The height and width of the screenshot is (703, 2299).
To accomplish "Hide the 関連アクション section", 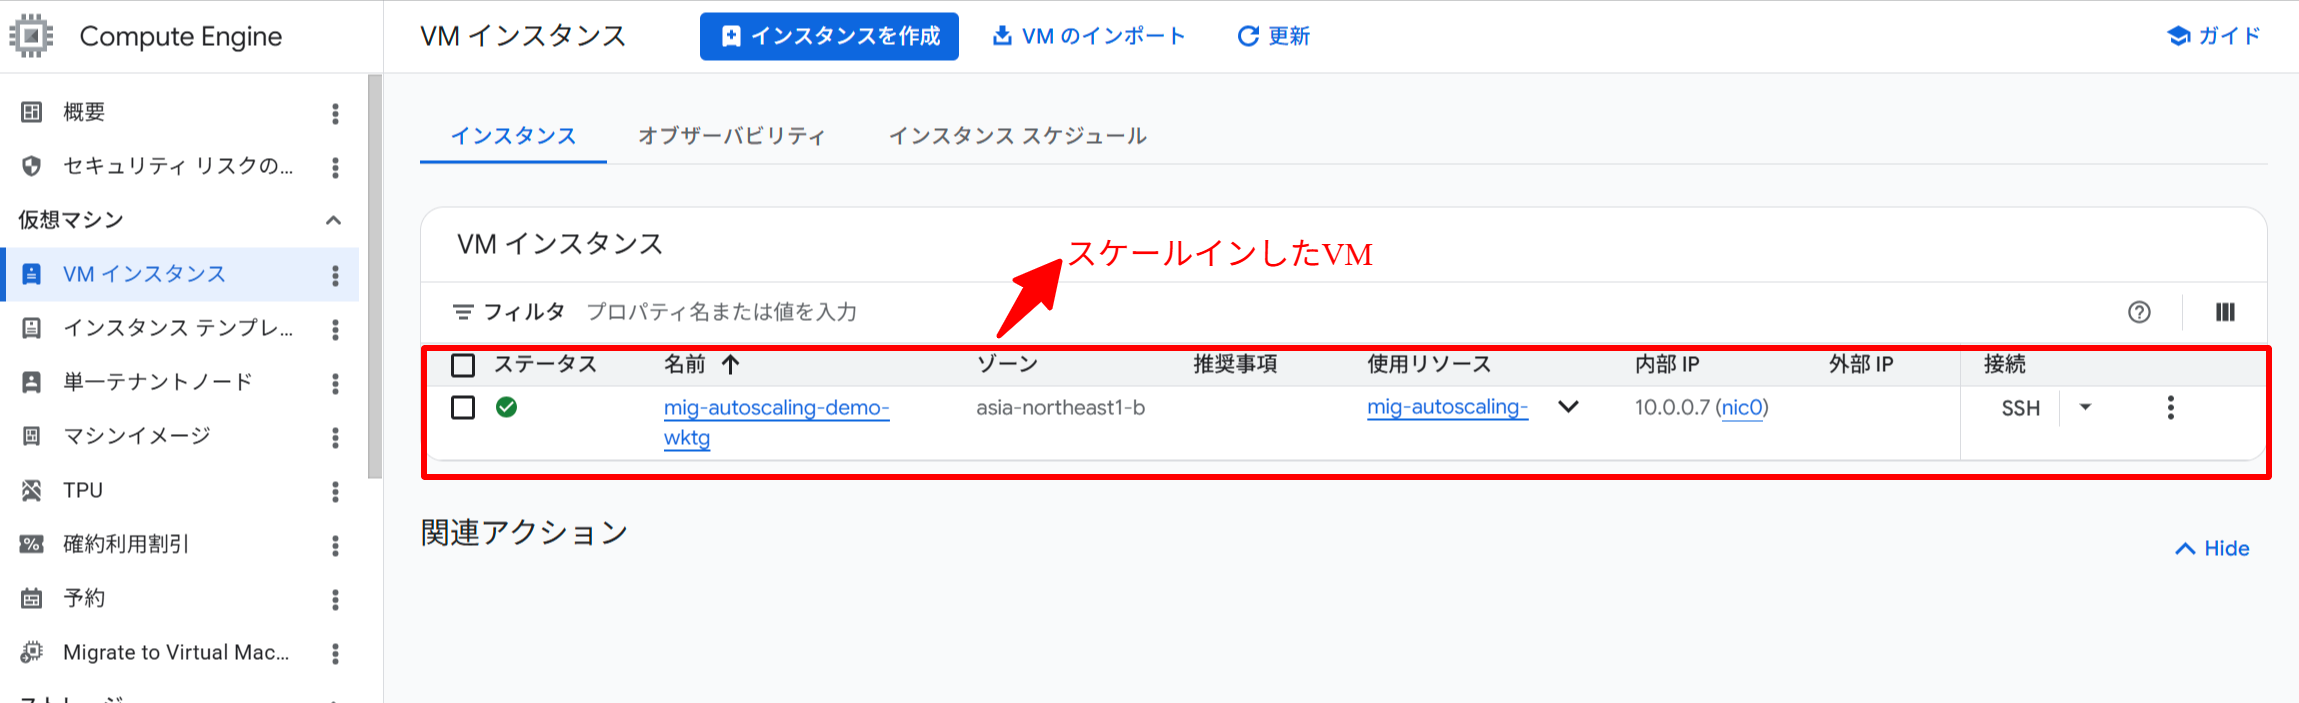I will click(x=2212, y=548).
